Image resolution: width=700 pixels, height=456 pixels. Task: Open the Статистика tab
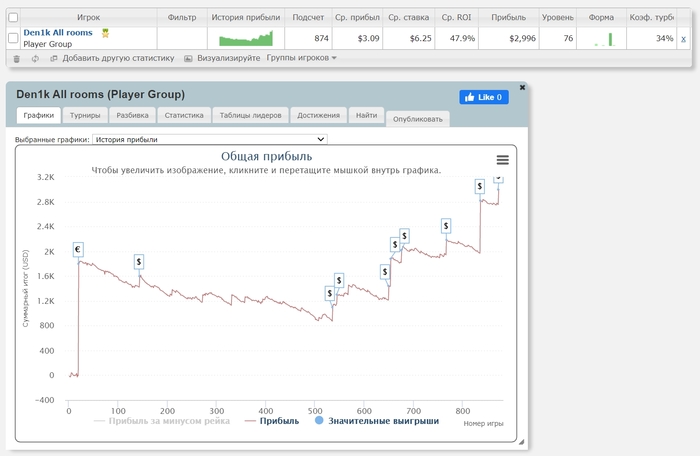(184, 115)
